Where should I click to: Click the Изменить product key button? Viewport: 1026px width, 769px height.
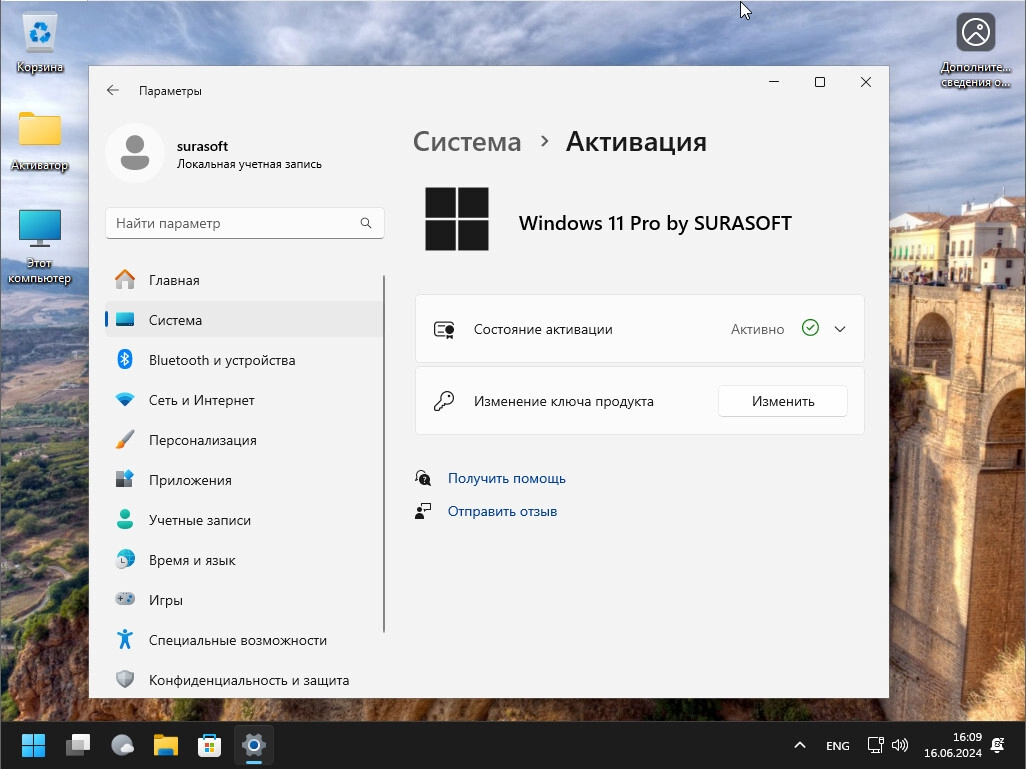tap(783, 401)
